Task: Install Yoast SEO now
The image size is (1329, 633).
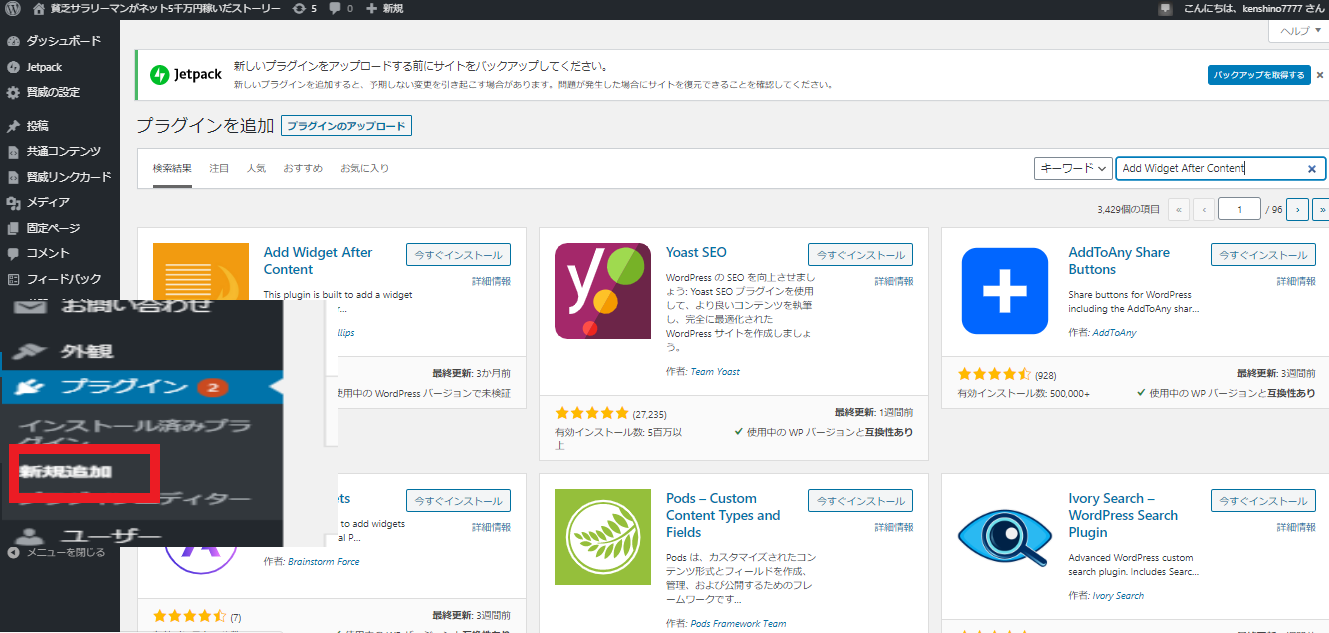Action: pos(861,255)
